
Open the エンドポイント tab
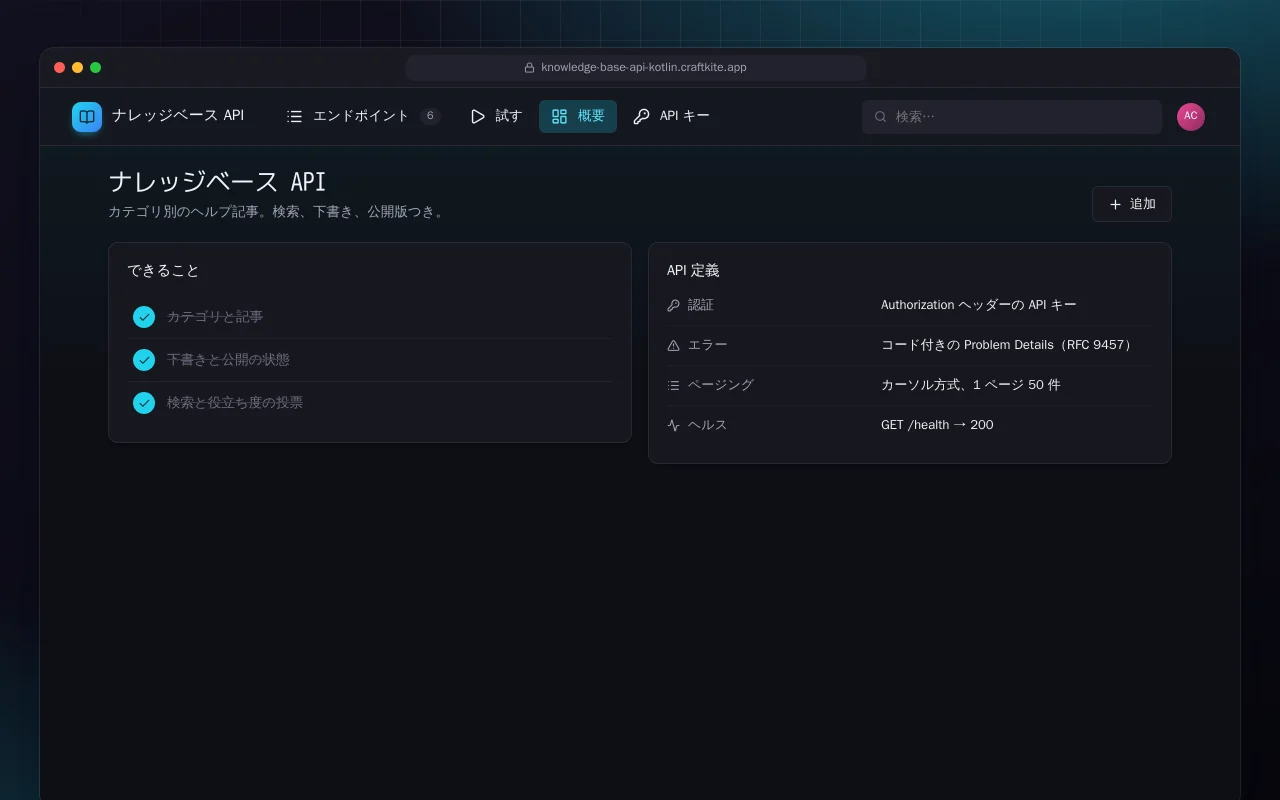362,116
